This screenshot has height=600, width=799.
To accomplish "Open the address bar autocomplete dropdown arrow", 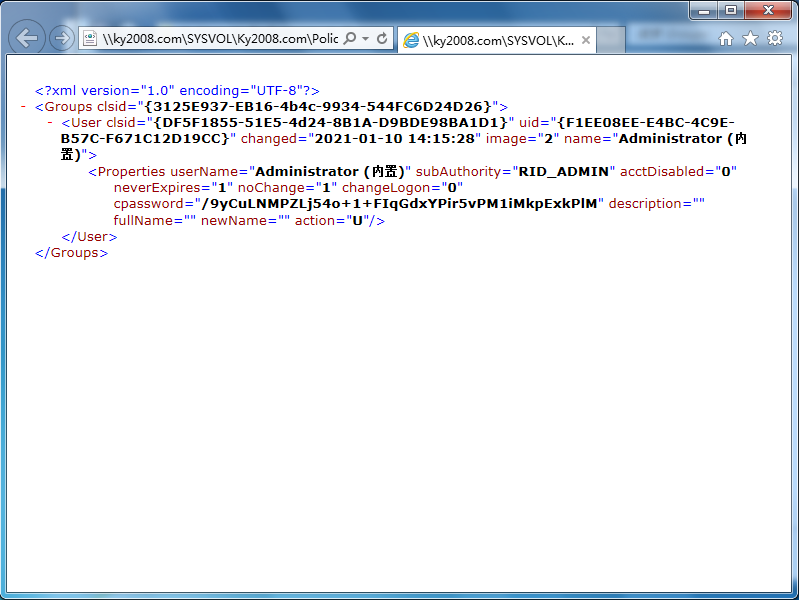I will pyautogui.click(x=365, y=39).
